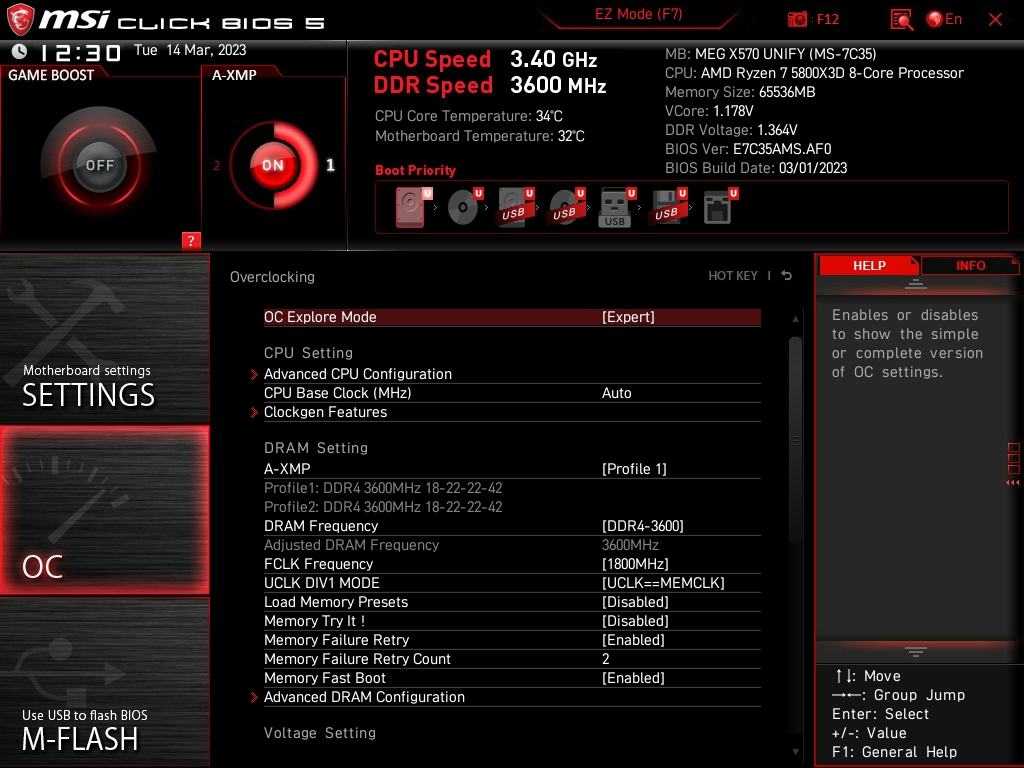This screenshot has width=1024, height=768.
Task: Click the clock icon beside the time
Action: pyautogui.click(x=20, y=51)
